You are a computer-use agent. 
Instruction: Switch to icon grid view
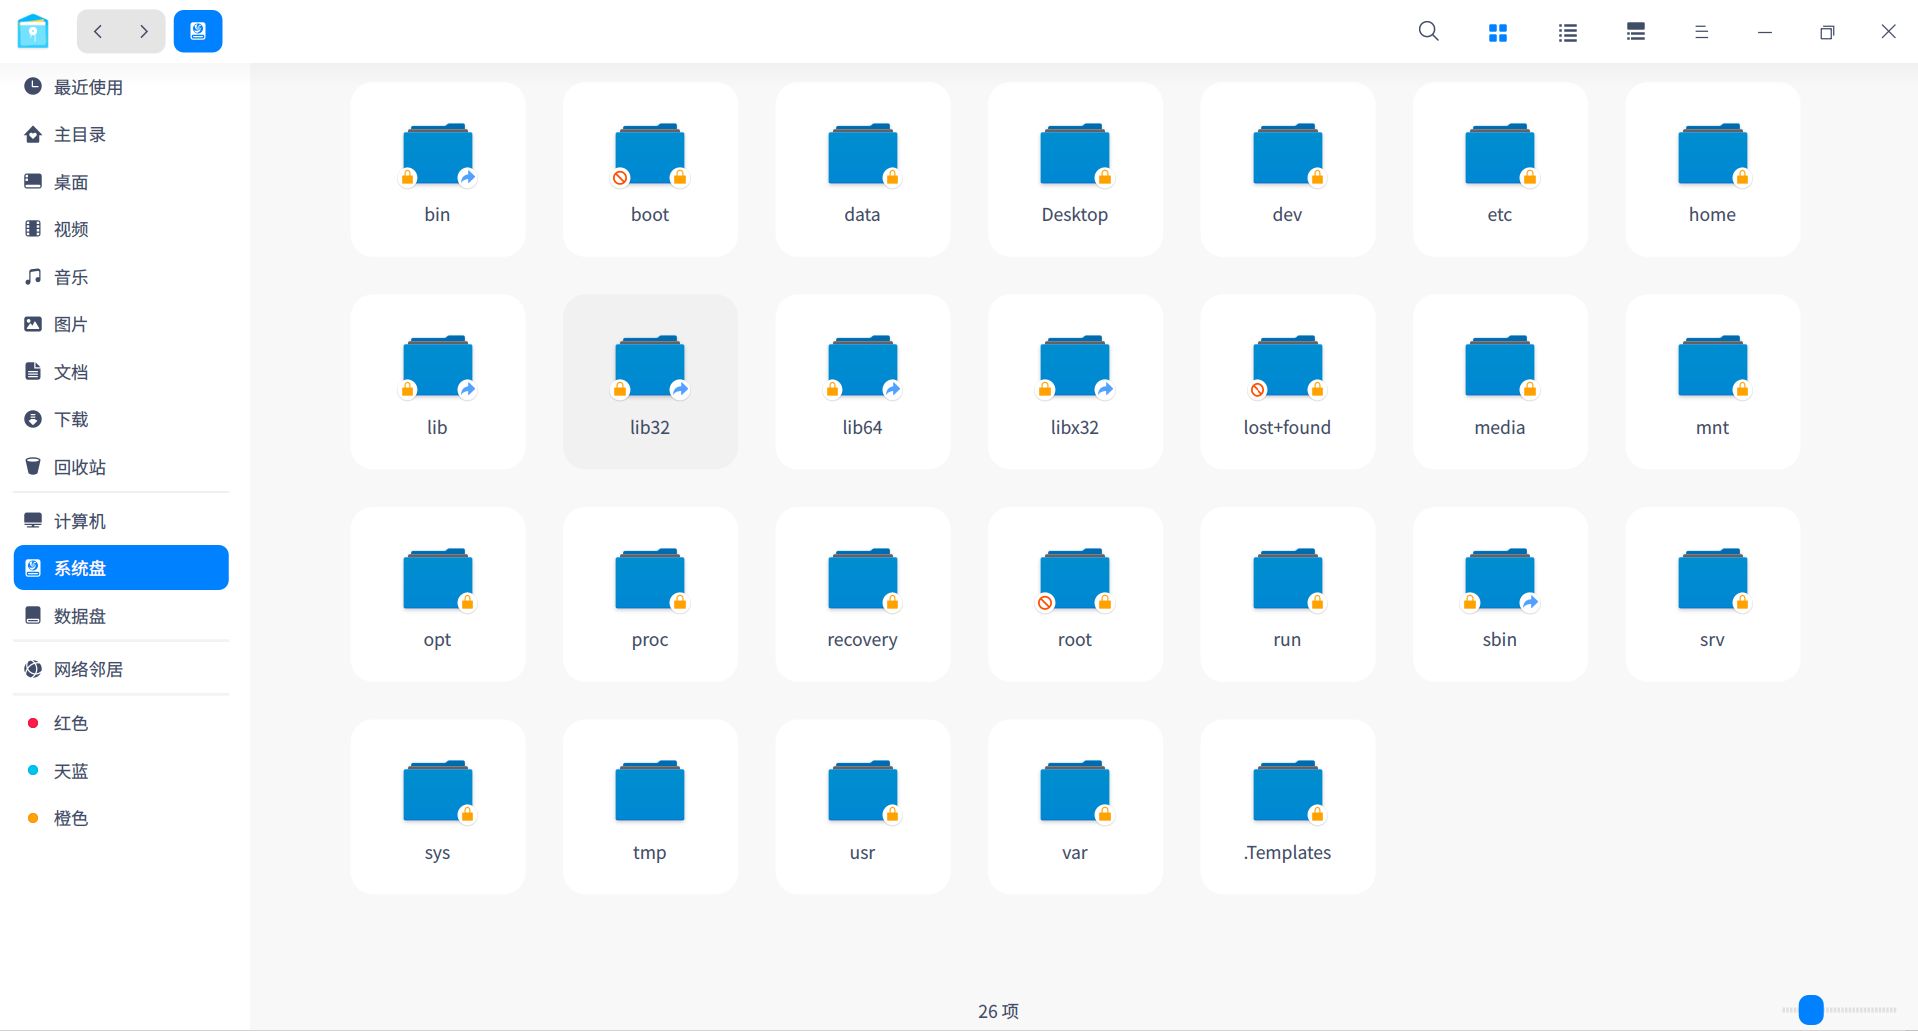pyautogui.click(x=1497, y=32)
